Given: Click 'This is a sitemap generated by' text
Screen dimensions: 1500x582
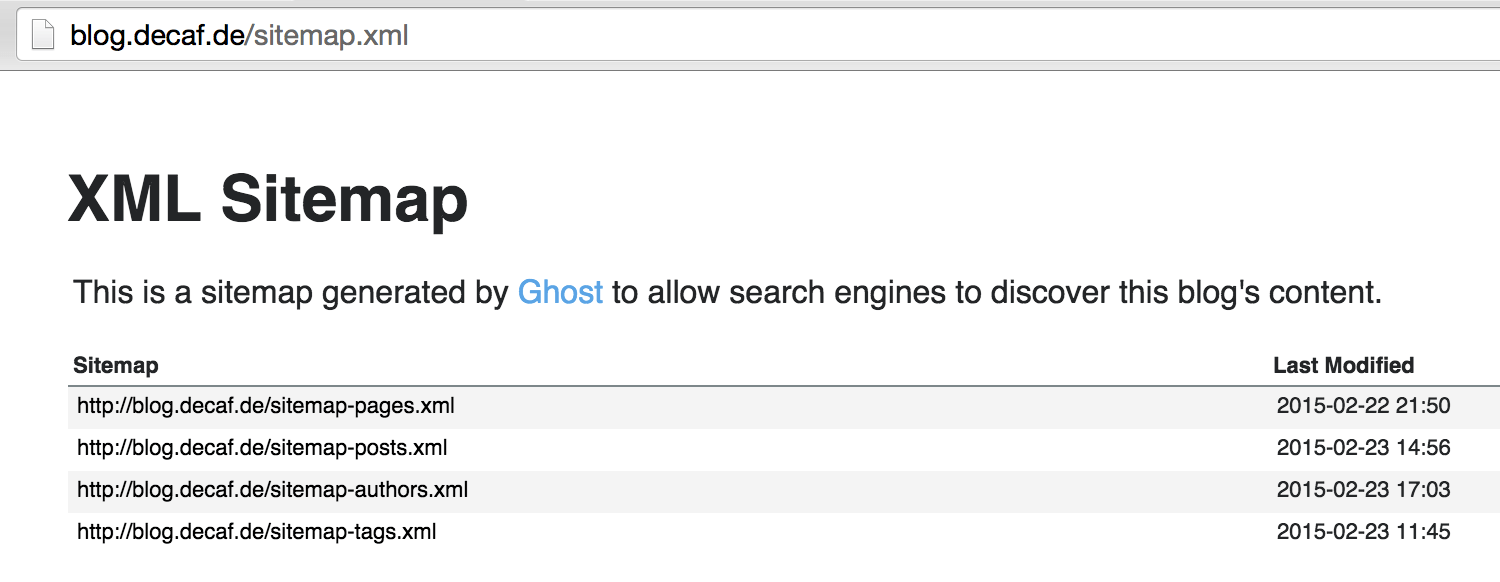Looking at the screenshot, I should [x=291, y=293].
